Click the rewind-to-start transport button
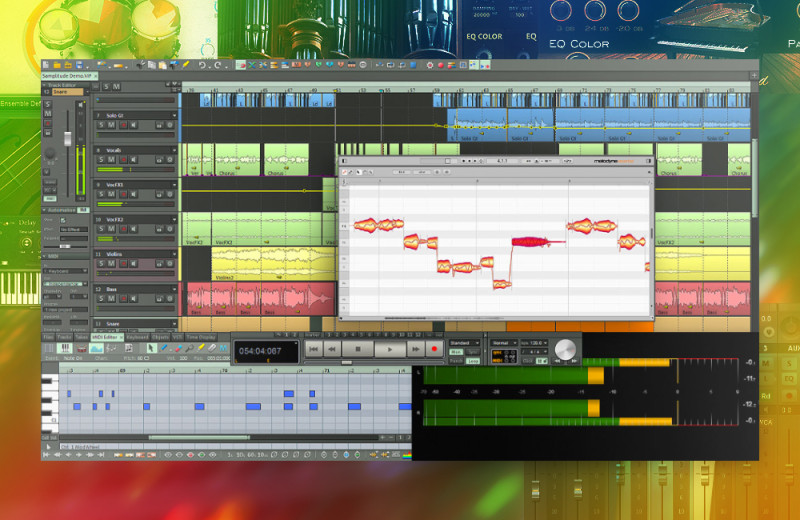This screenshot has height=520, width=800. [x=314, y=349]
